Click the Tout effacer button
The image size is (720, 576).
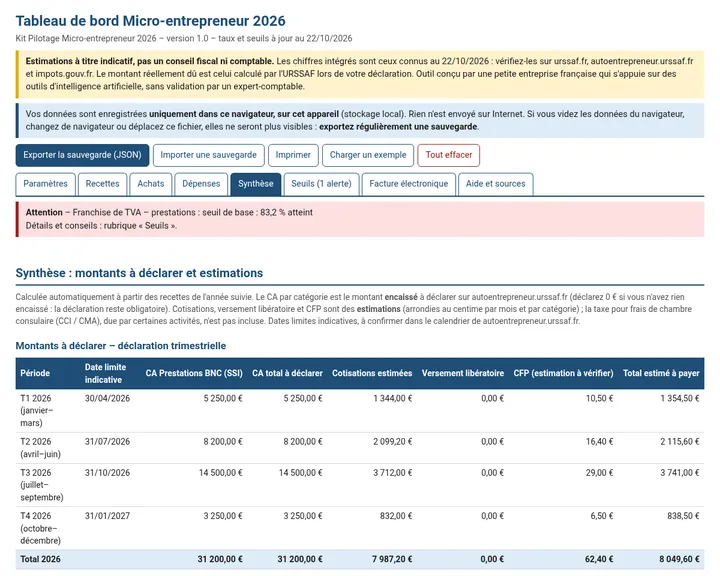pos(449,155)
